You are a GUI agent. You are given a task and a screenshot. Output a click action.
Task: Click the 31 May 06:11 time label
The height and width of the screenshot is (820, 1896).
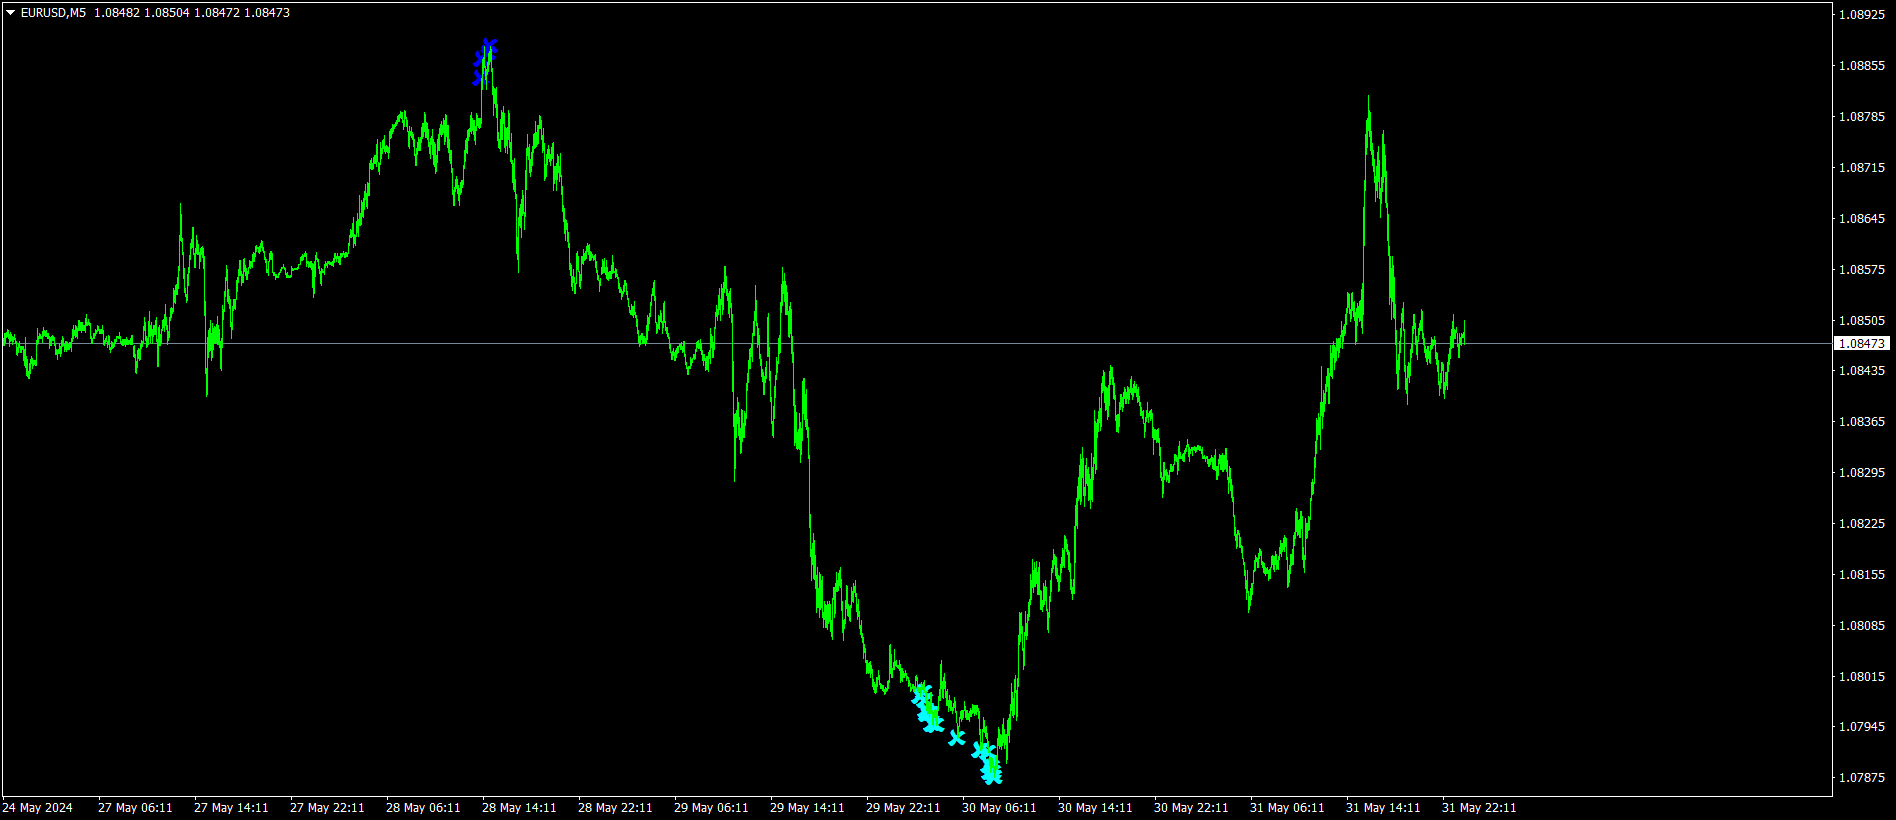pos(1287,808)
